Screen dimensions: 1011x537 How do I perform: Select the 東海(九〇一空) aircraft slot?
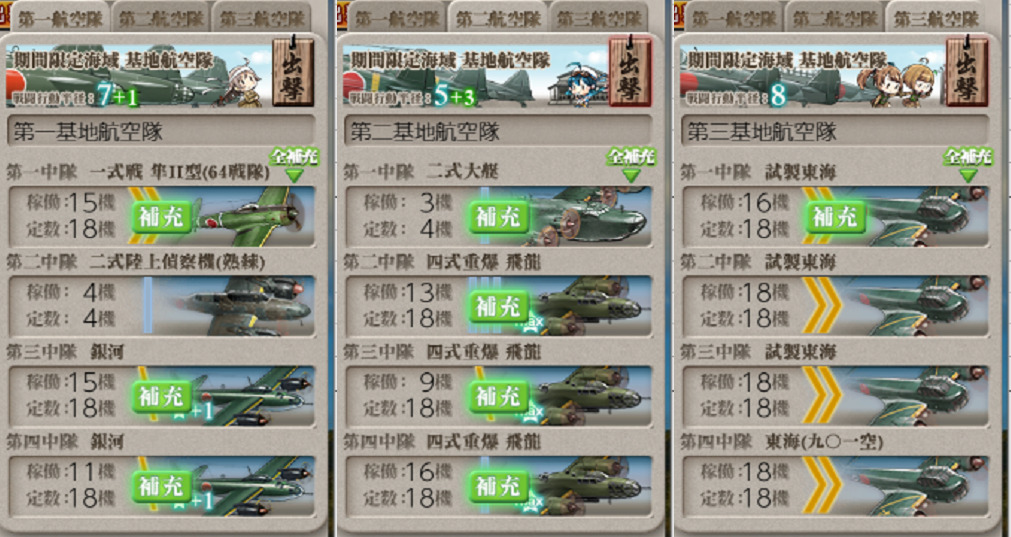[836, 486]
